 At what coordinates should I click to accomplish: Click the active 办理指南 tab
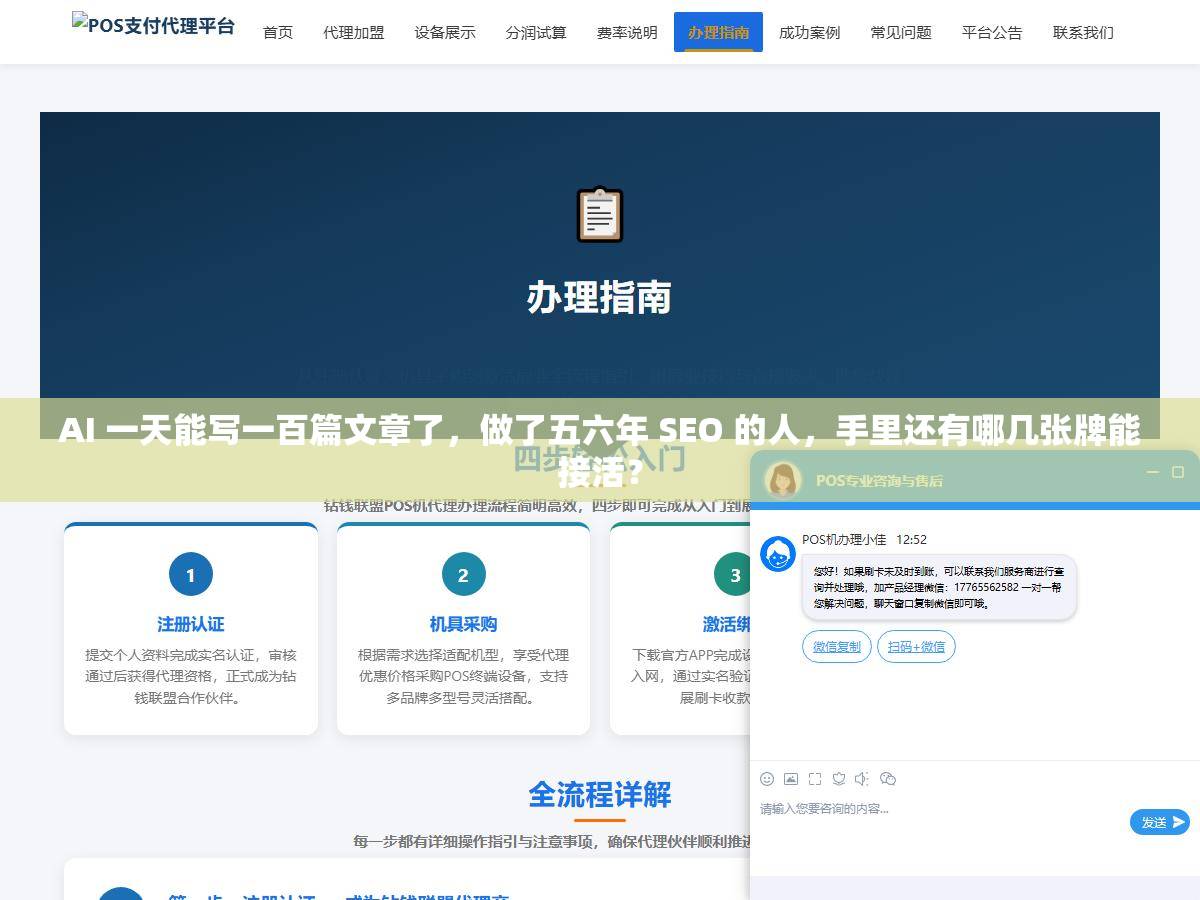(718, 32)
